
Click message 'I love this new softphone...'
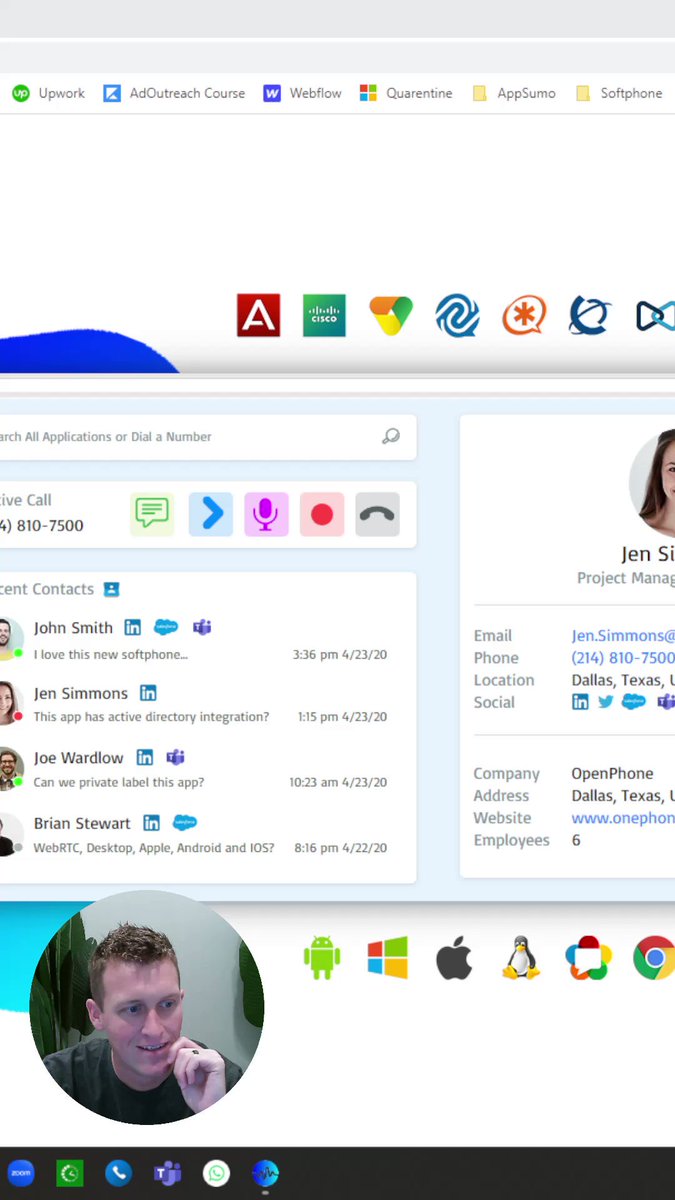[x=111, y=655]
